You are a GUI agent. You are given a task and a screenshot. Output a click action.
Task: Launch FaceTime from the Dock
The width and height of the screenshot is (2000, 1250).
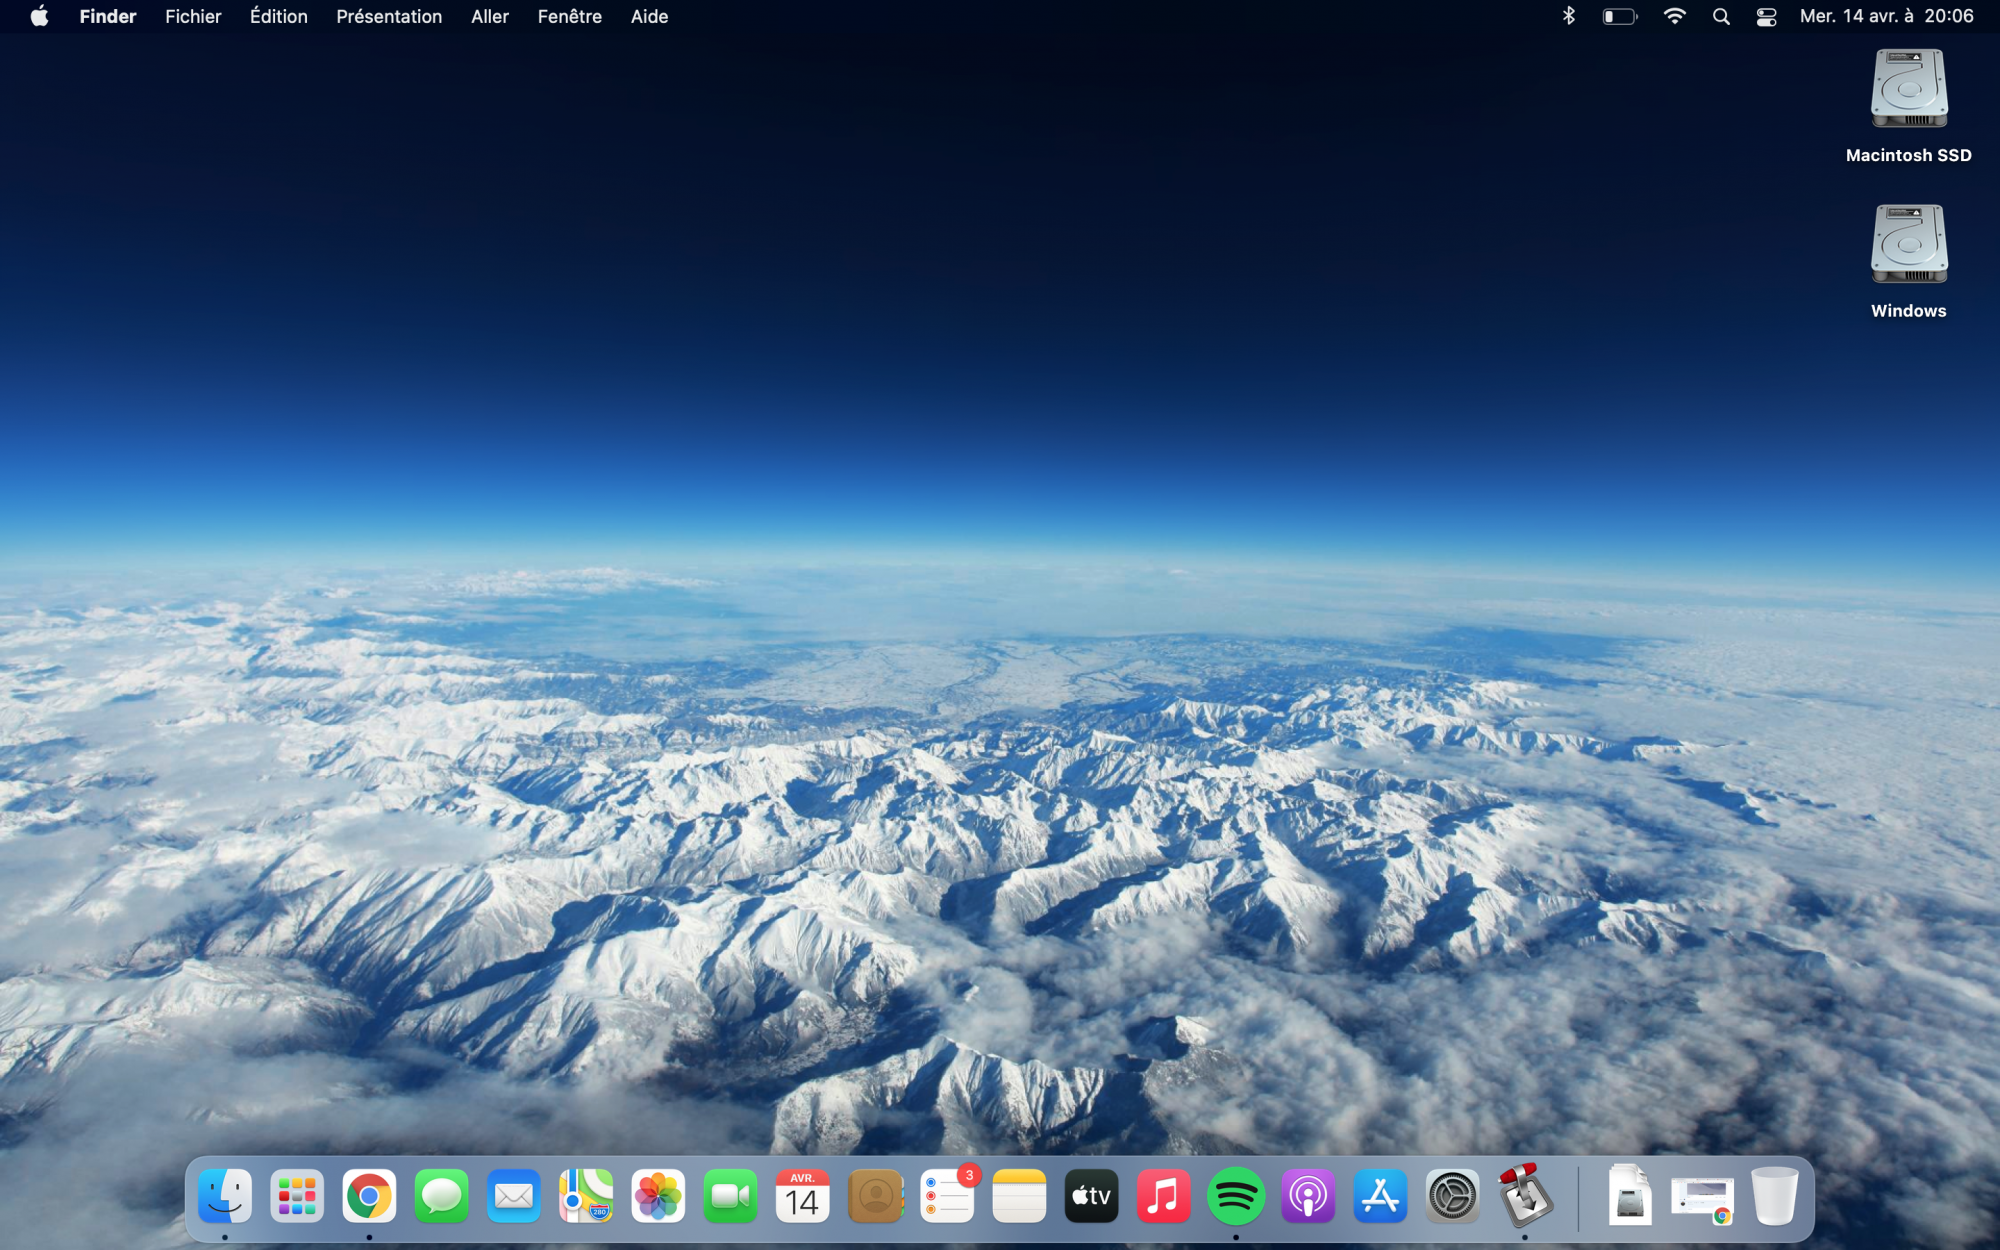pyautogui.click(x=730, y=1196)
